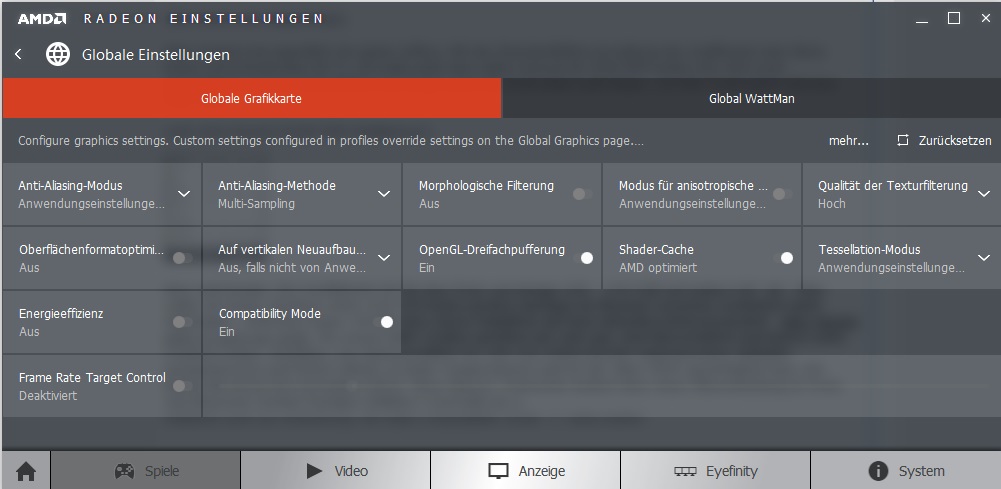The width and height of the screenshot is (1001, 489).
Task: Expand the Tessellation-Modus dropdown
Action: pos(984,258)
